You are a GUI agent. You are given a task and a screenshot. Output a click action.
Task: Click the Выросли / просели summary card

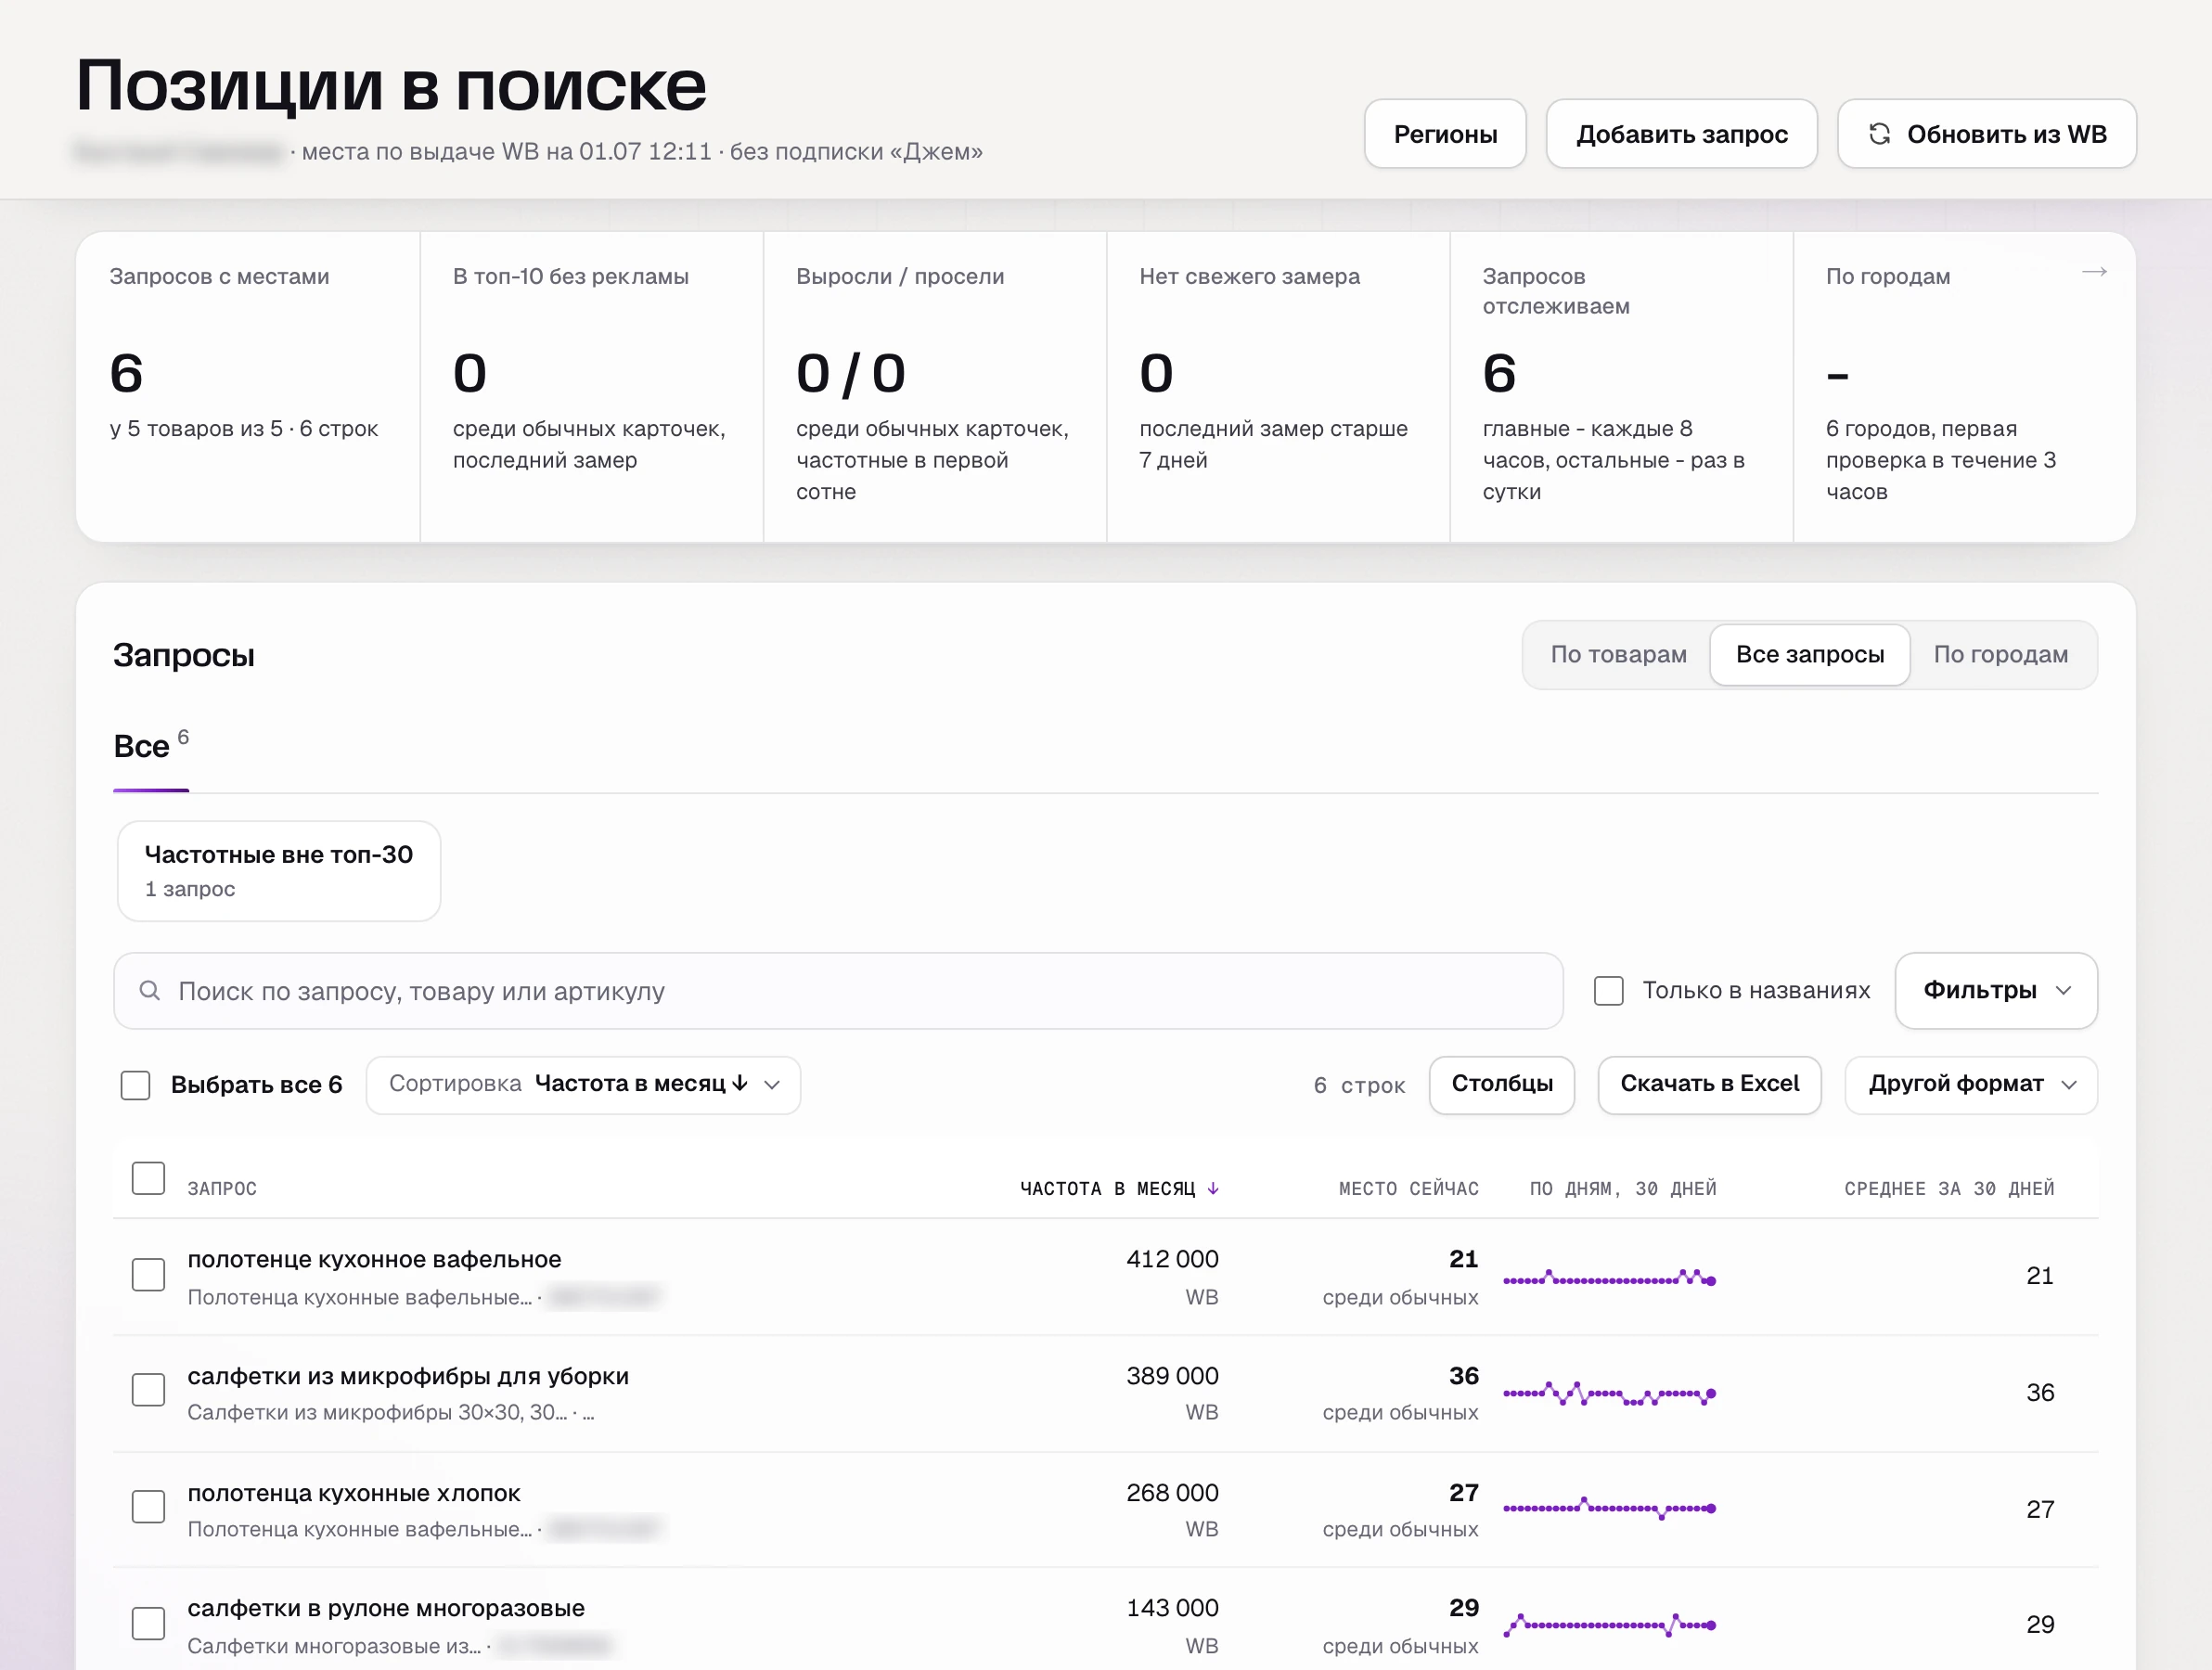pyautogui.click(x=935, y=387)
